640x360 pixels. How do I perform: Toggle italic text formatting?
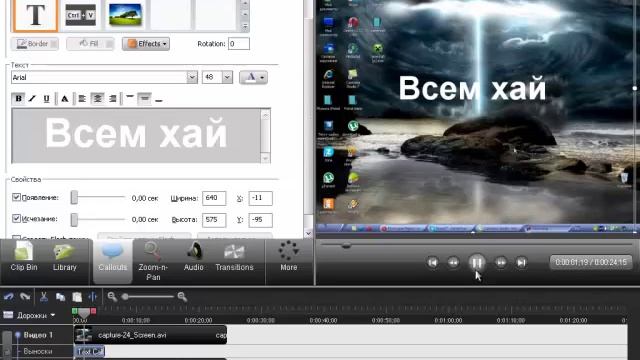point(32,98)
